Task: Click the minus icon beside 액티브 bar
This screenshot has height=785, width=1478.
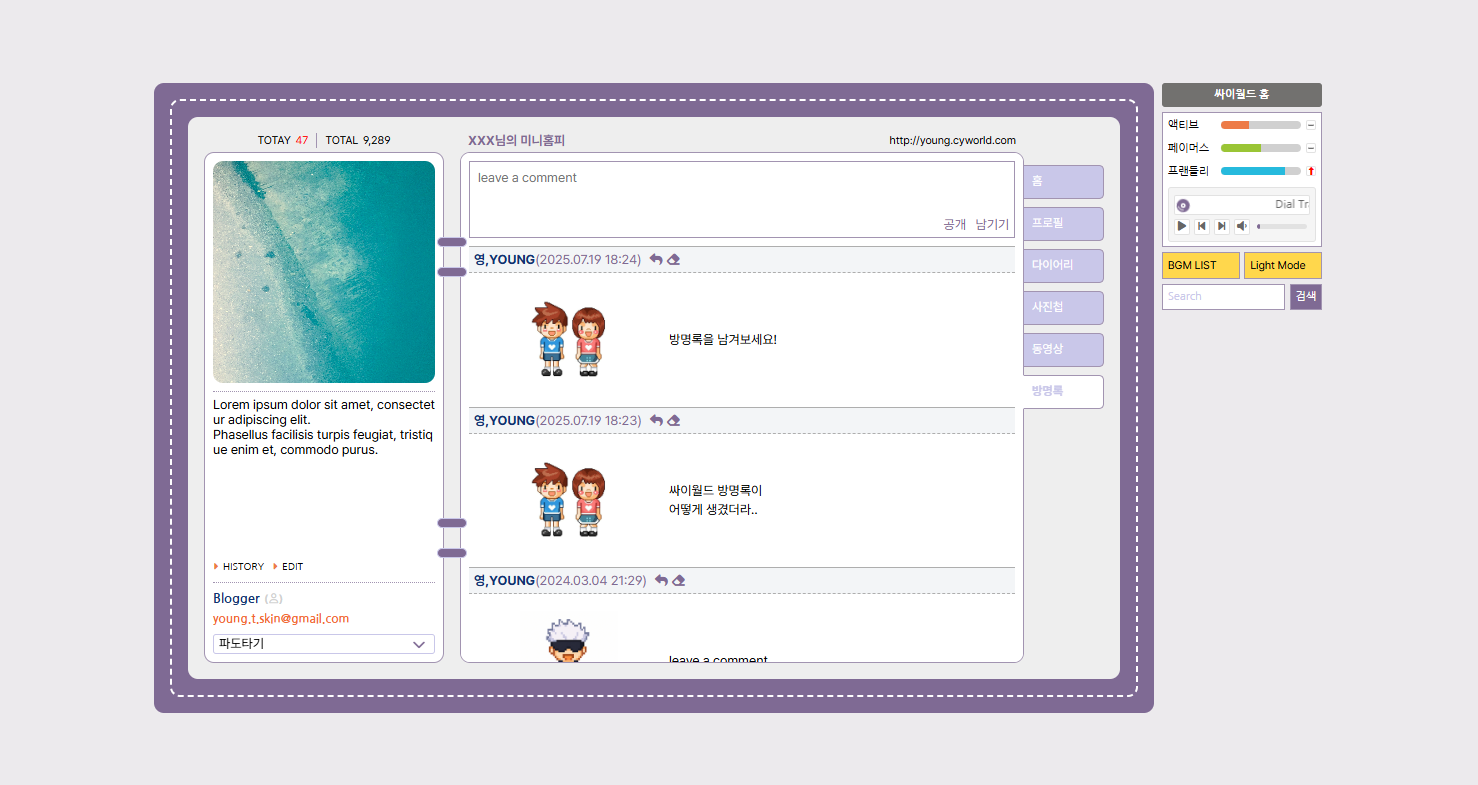Action: (x=1311, y=125)
